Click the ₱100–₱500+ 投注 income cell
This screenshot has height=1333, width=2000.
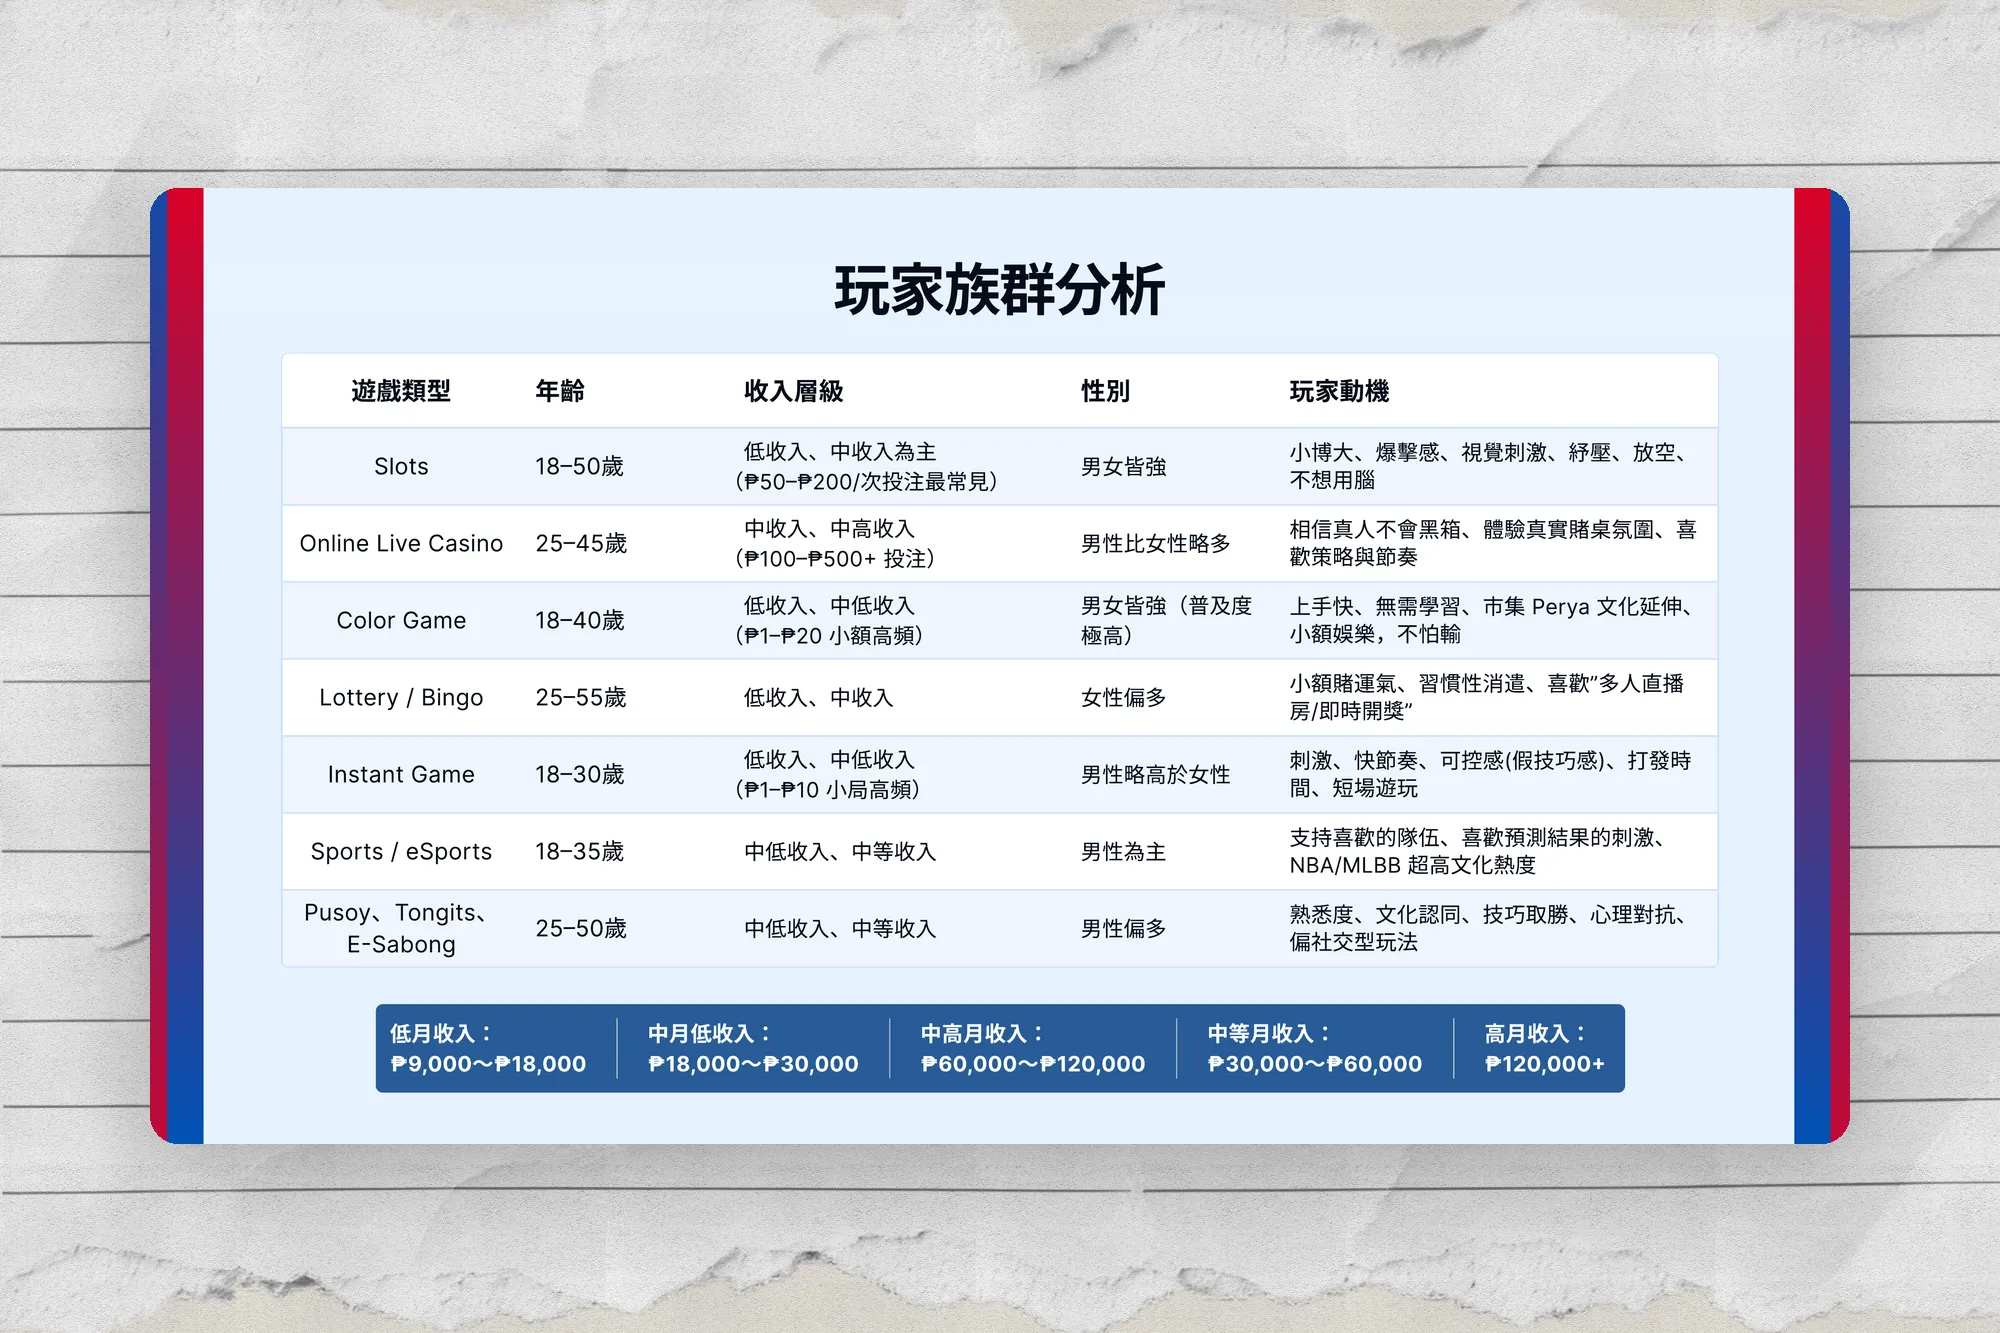835,544
